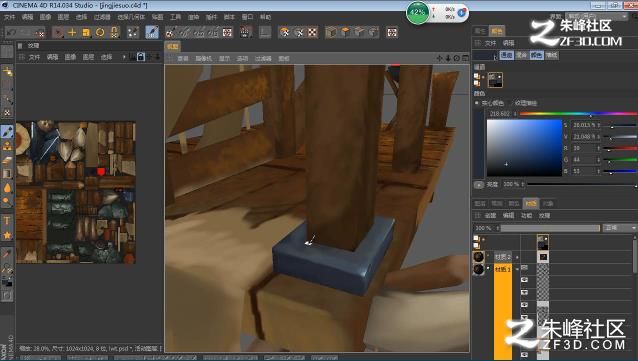Toggle the paint-enable mark beside 材质.1 sphere
Screen dimensions: 638x361
488,268
